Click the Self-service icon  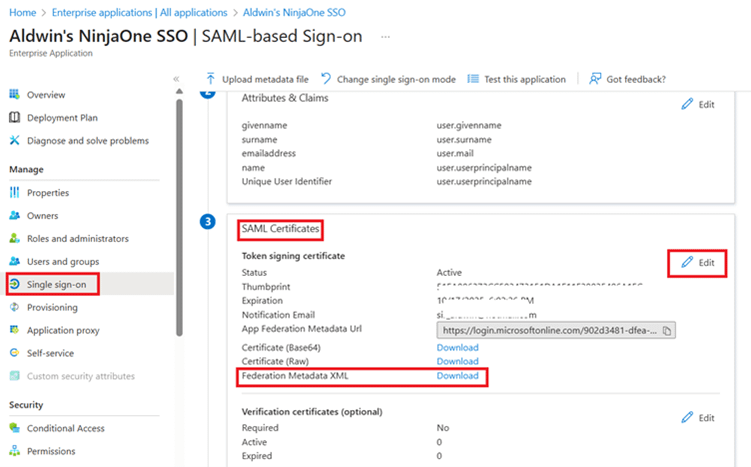[x=14, y=353]
